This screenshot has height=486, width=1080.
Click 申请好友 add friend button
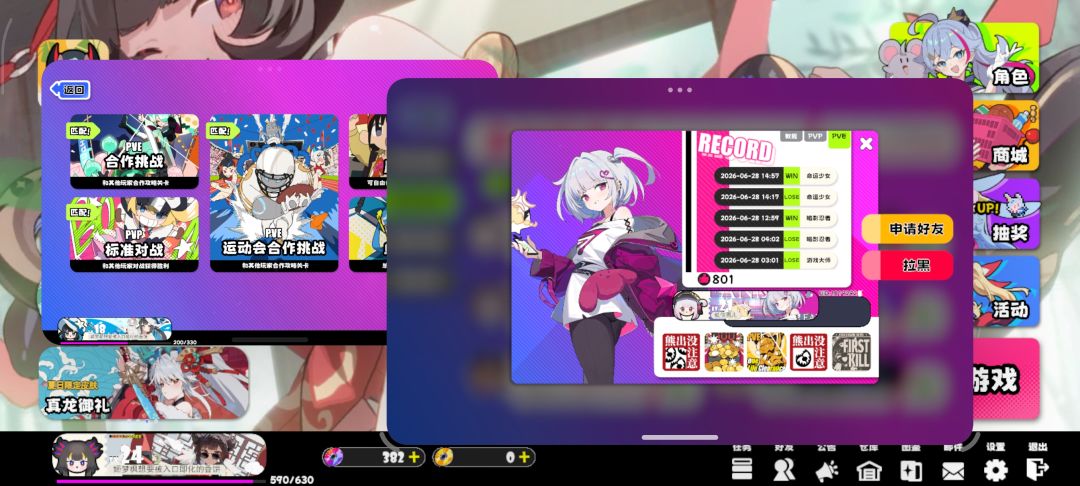pos(908,229)
